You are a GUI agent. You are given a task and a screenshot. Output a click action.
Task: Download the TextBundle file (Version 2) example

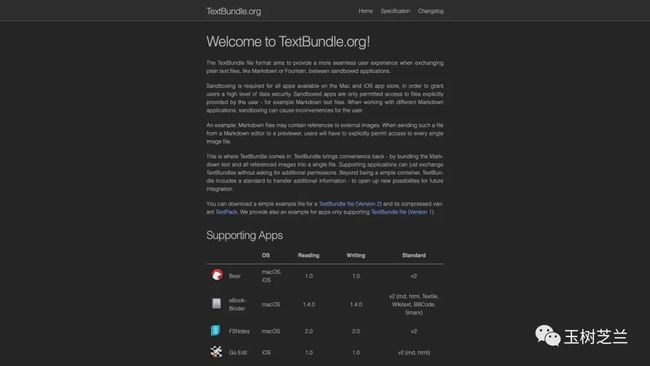tap(350, 204)
